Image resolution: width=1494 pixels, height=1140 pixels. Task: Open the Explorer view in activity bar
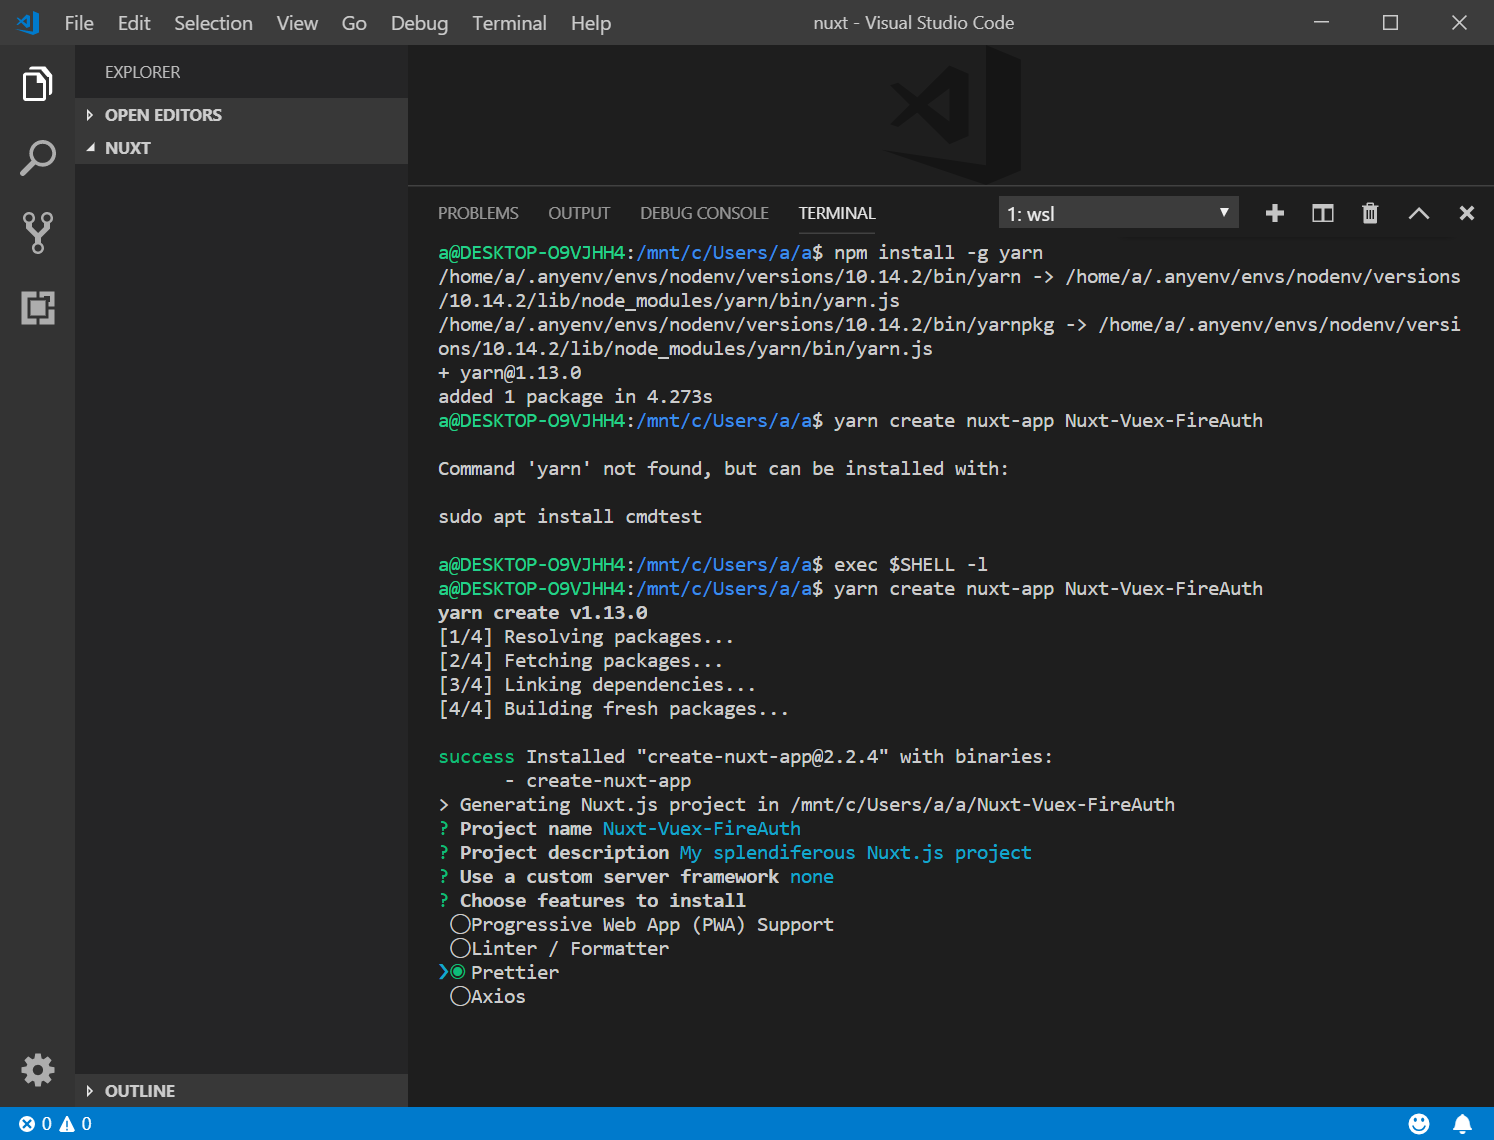(x=37, y=84)
